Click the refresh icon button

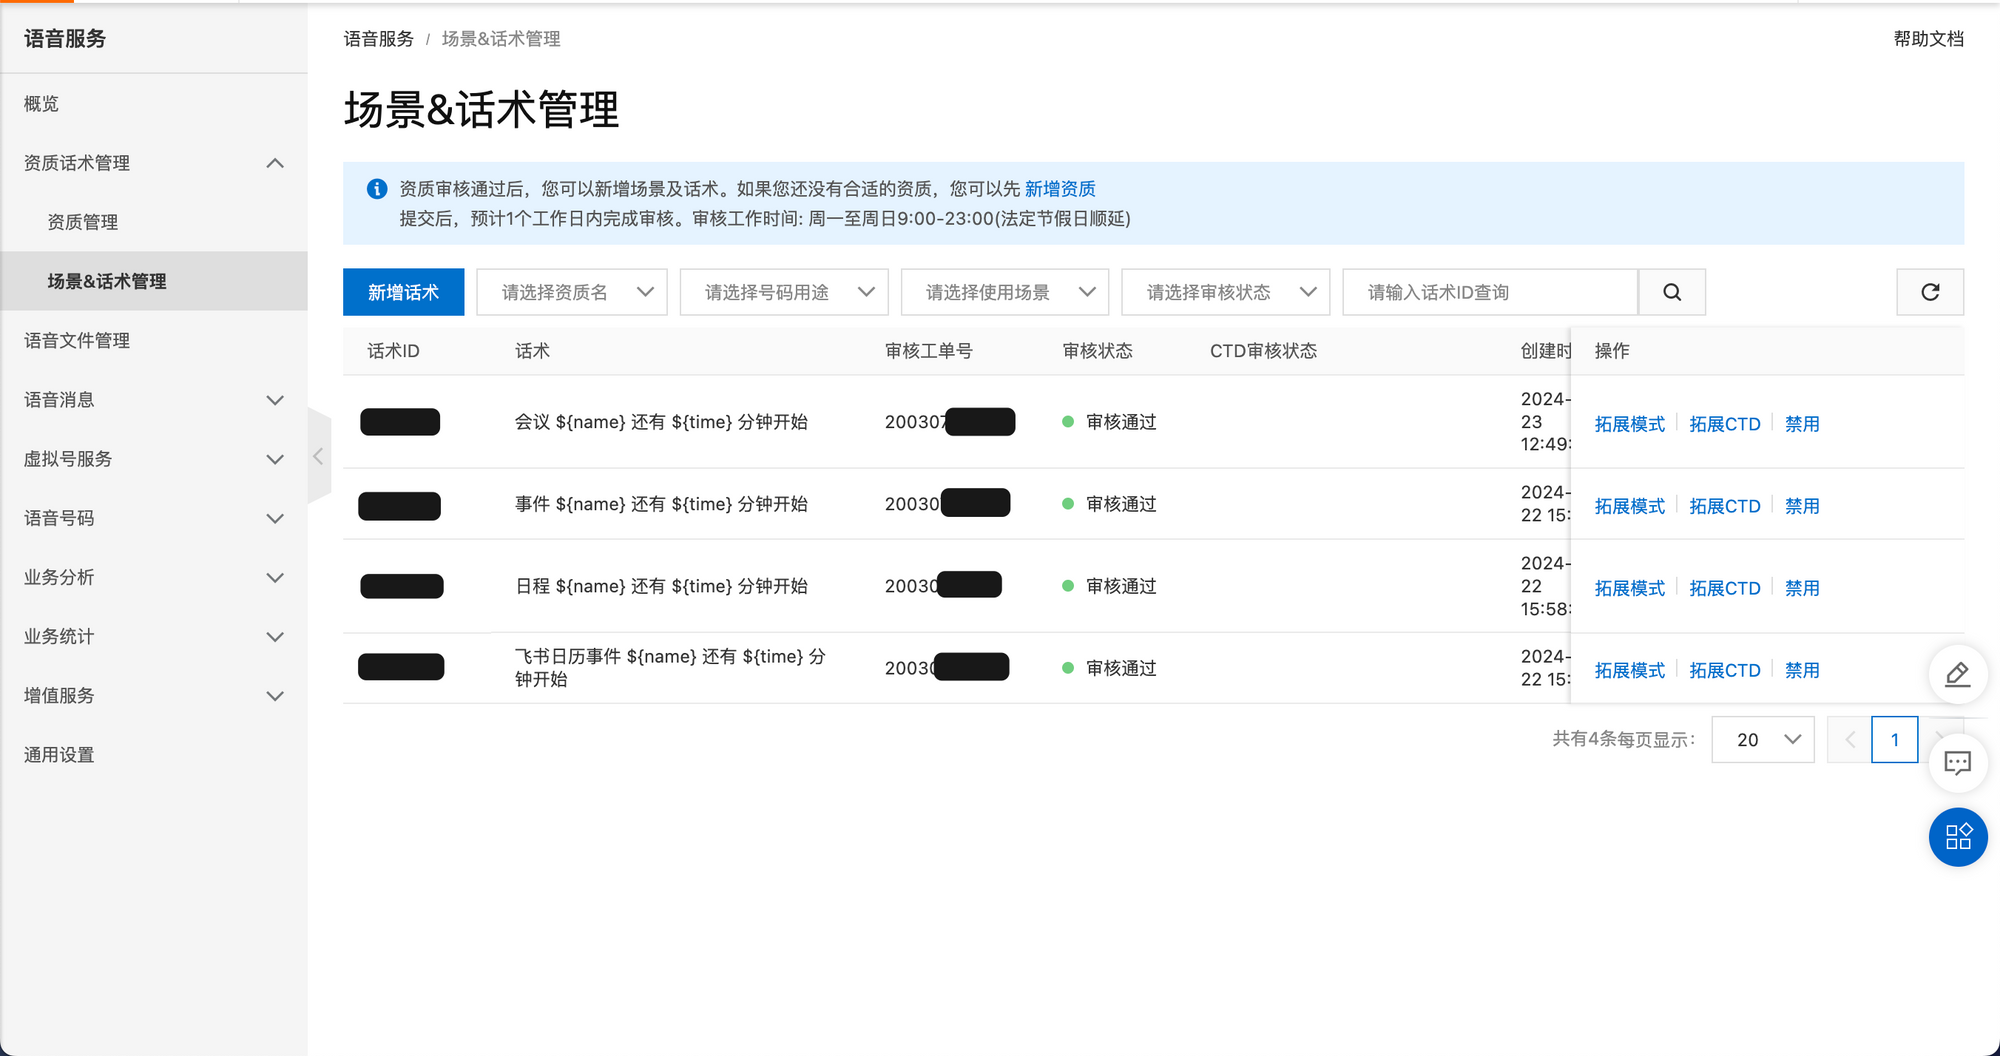coord(1929,292)
